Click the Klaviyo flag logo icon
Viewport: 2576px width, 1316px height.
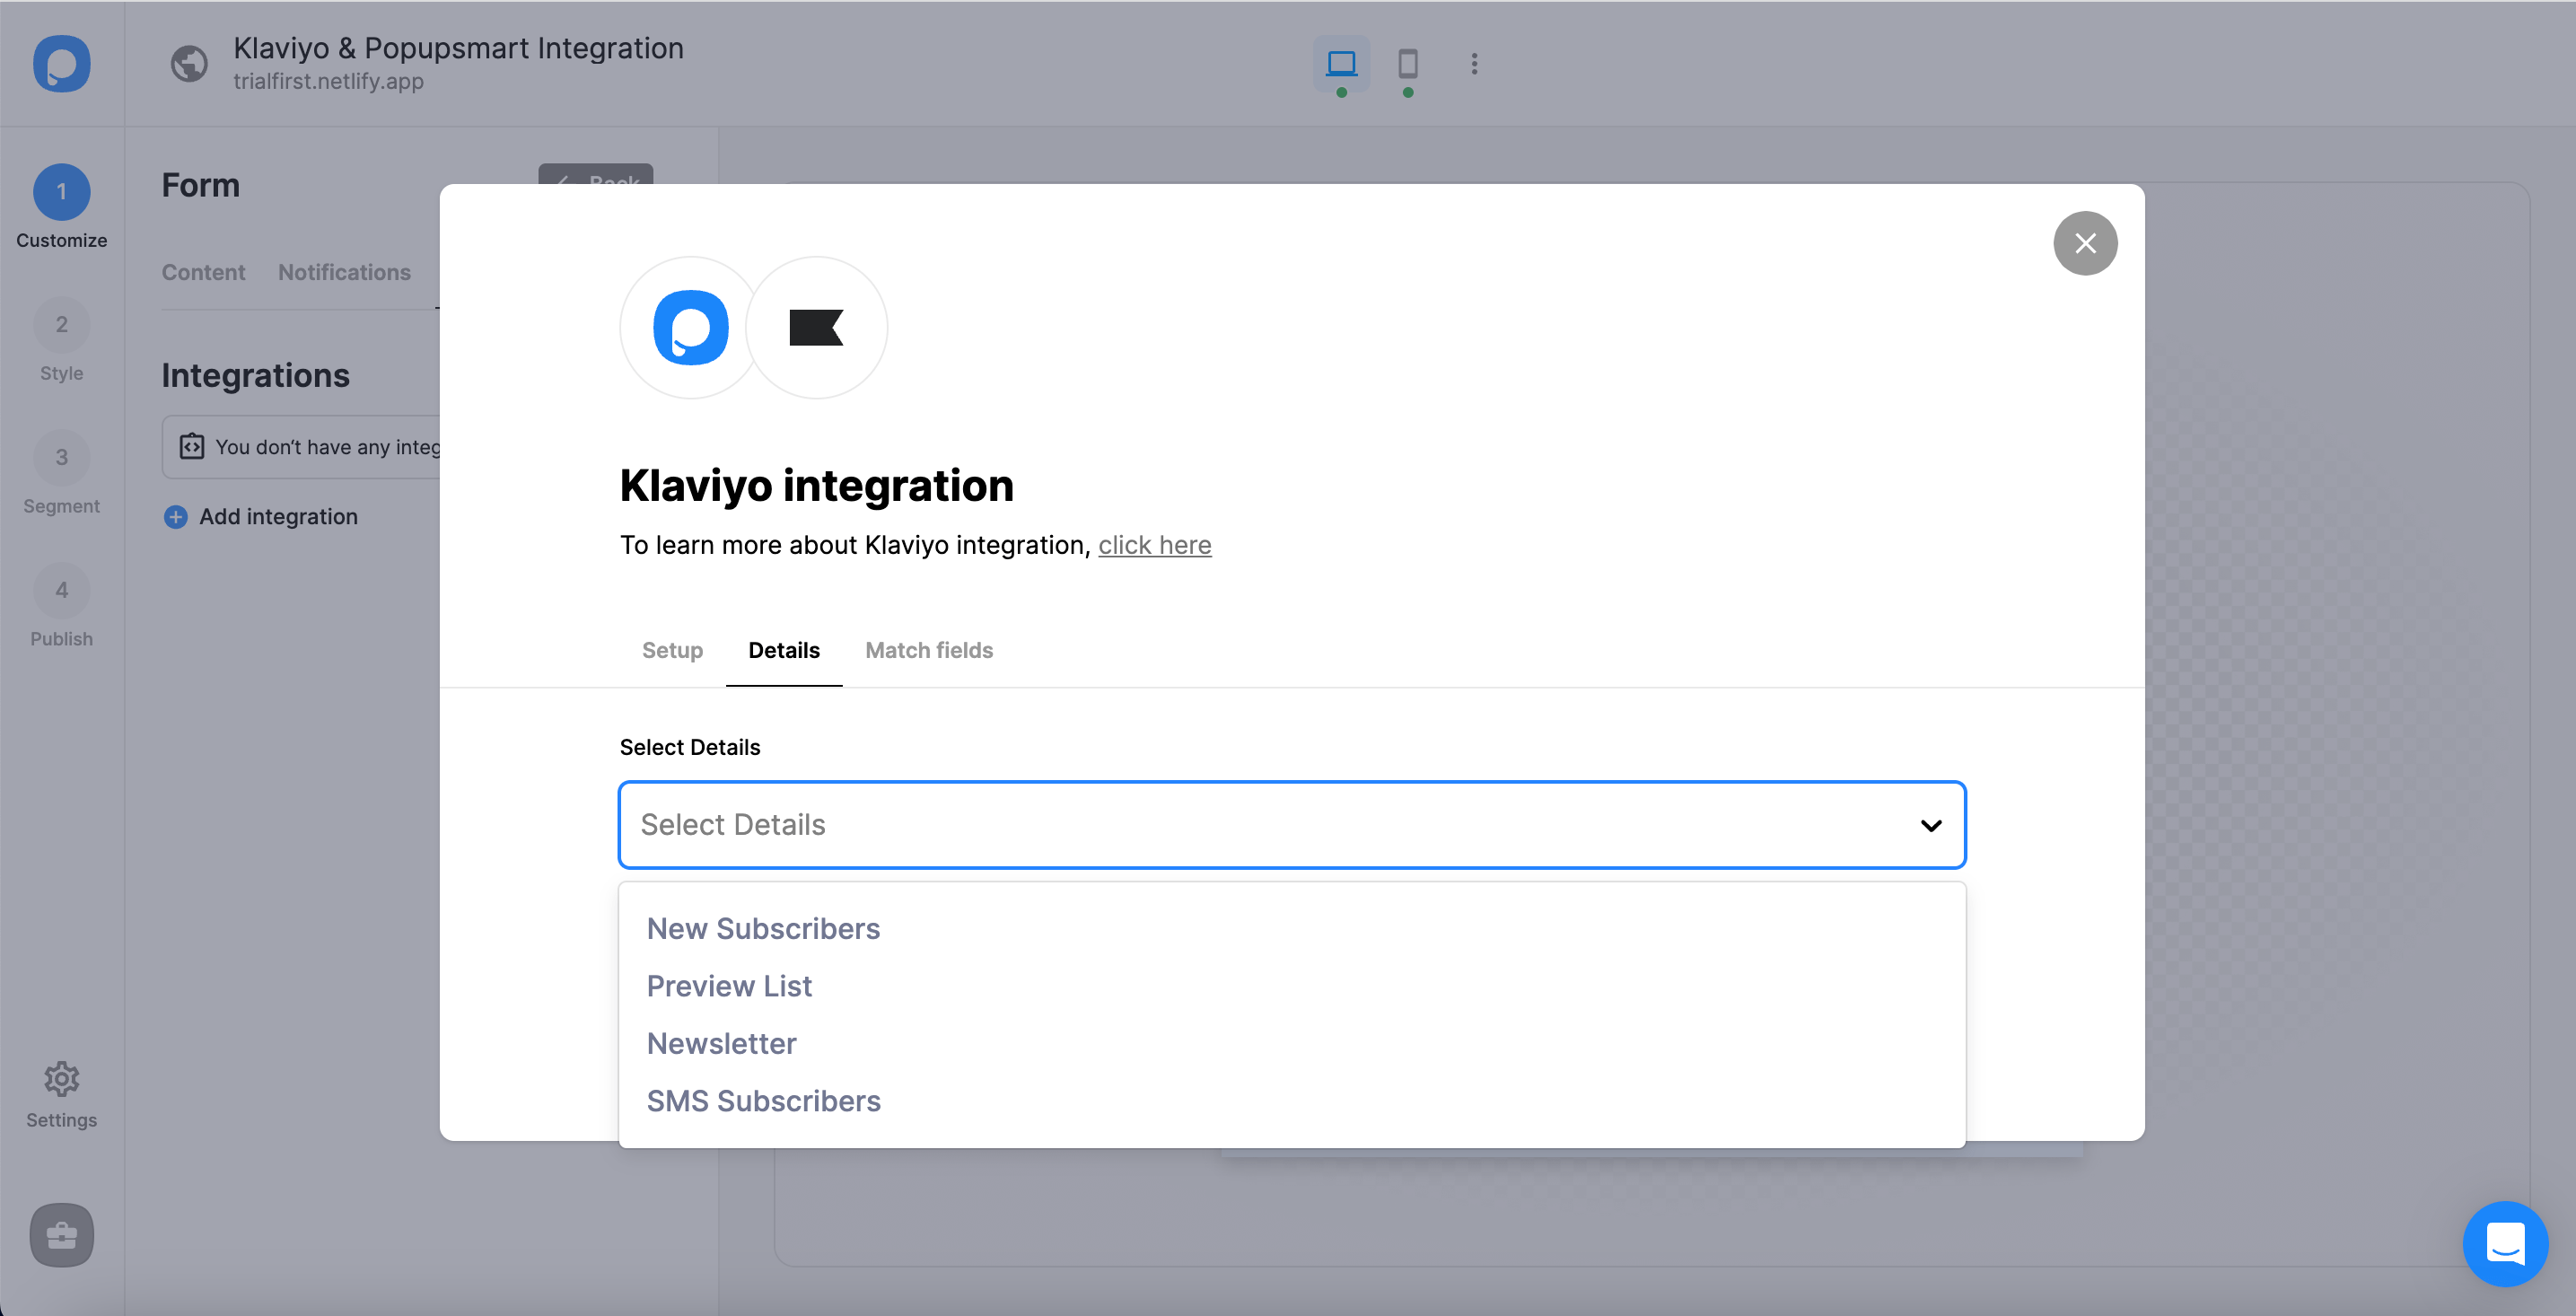pyautogui.click(x=818, y=328)
